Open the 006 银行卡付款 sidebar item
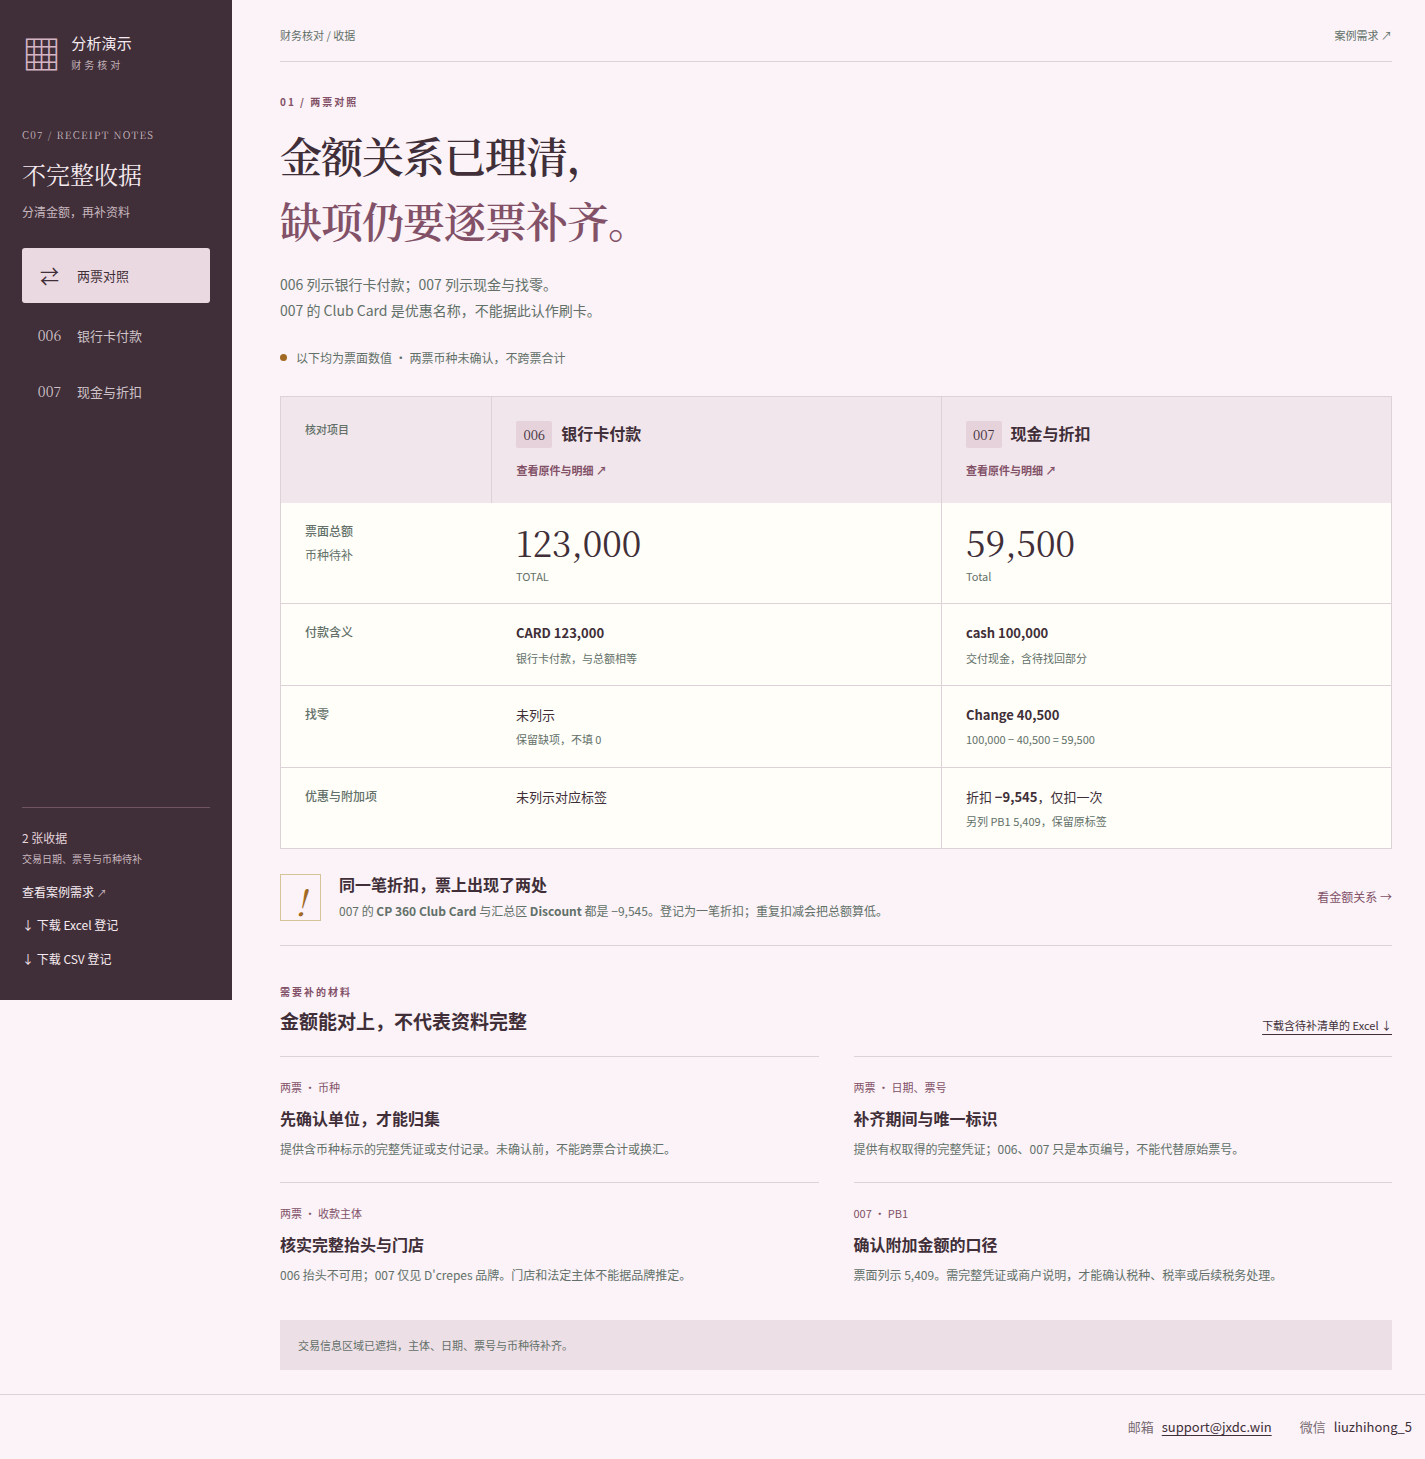 (116, 336)
